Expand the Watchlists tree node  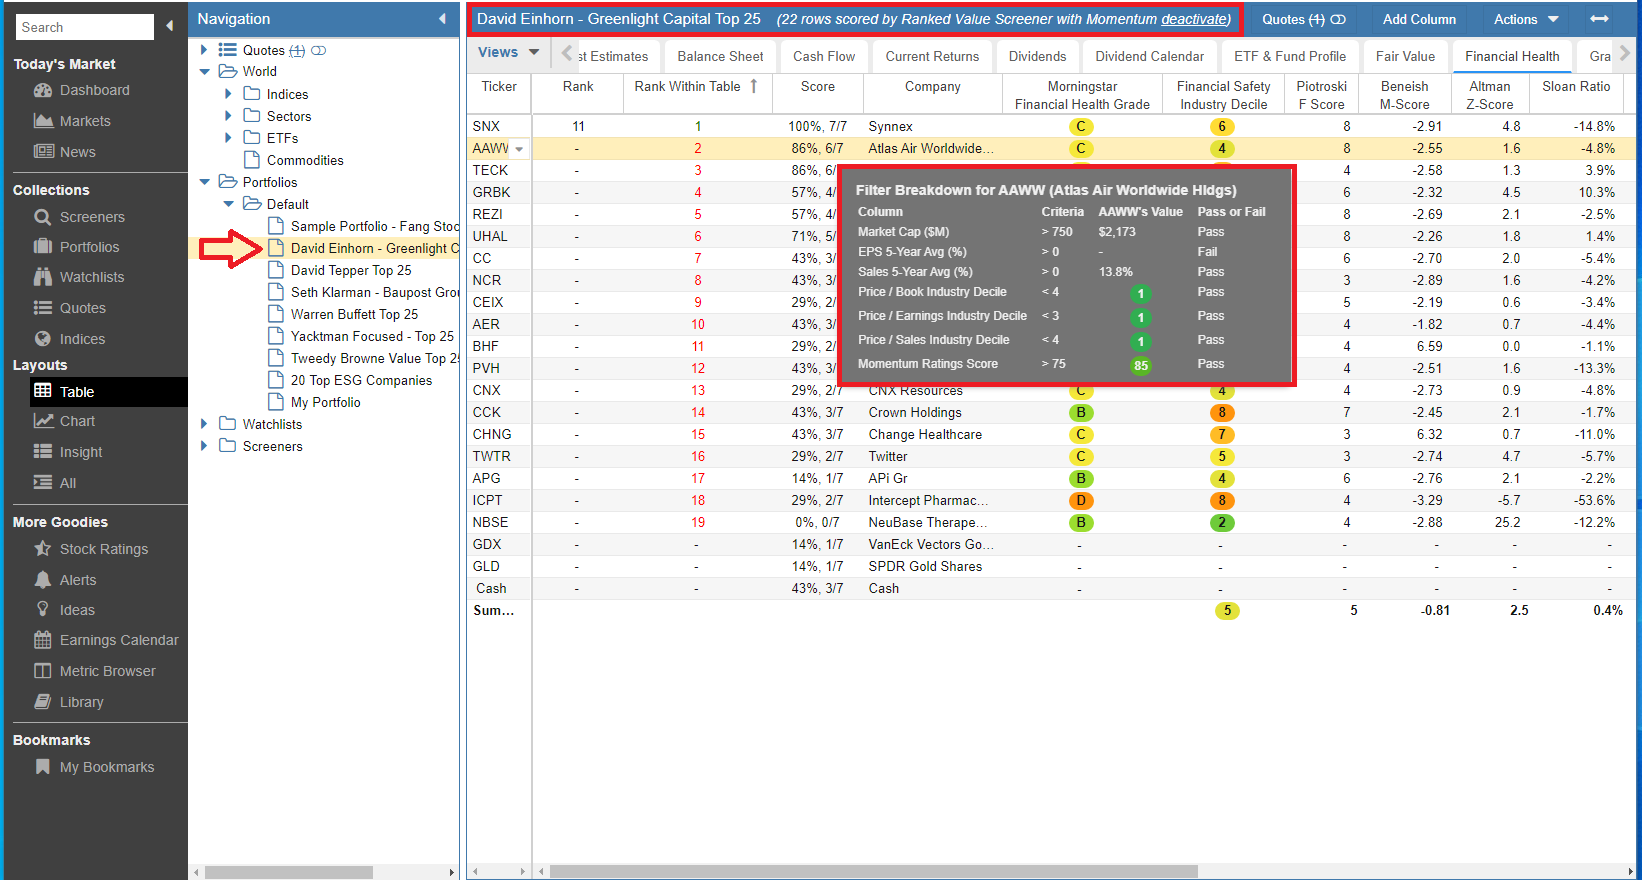(204, 424)
